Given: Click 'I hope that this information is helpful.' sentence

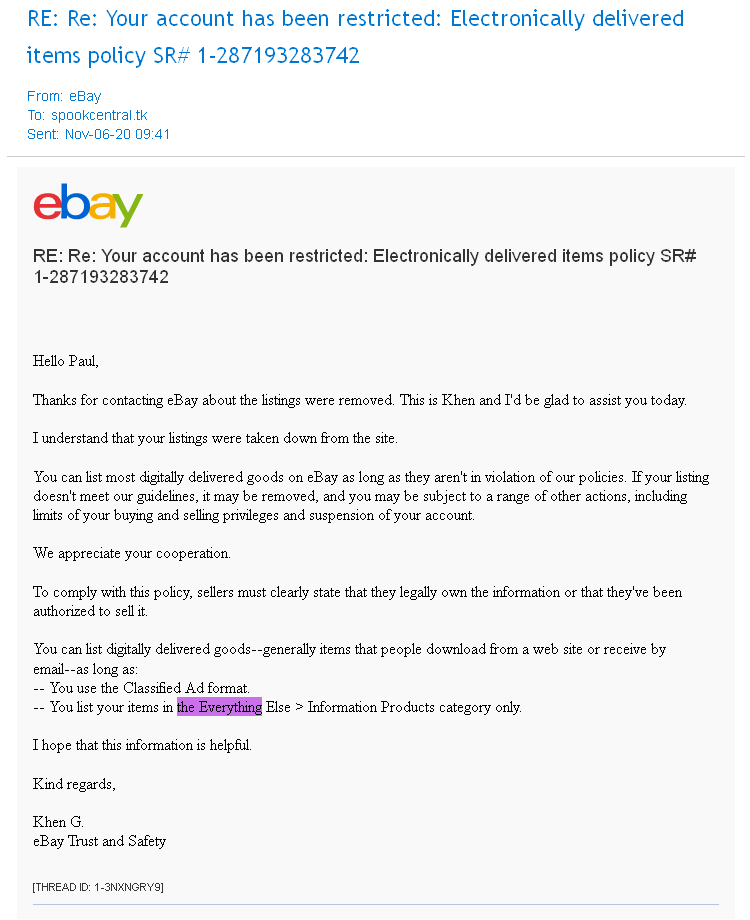Looking at the screenshot, I should tap(142, 745).
